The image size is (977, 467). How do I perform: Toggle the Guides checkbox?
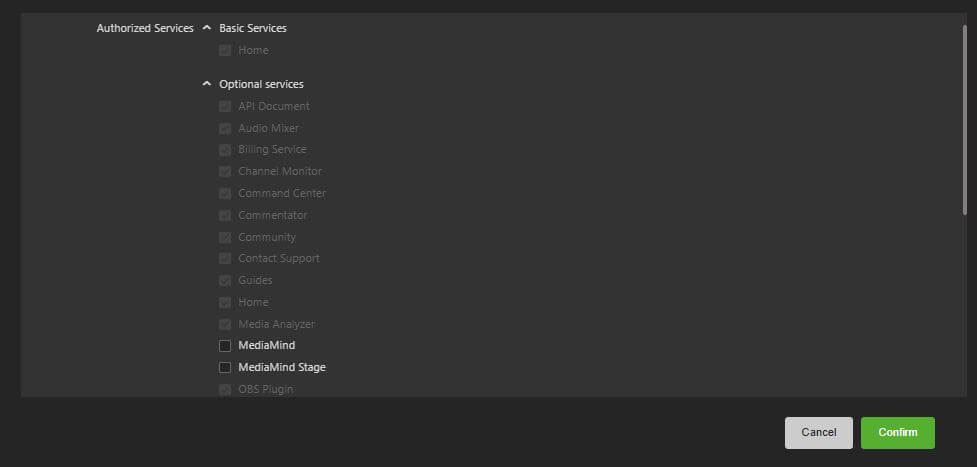click(225, 281)
